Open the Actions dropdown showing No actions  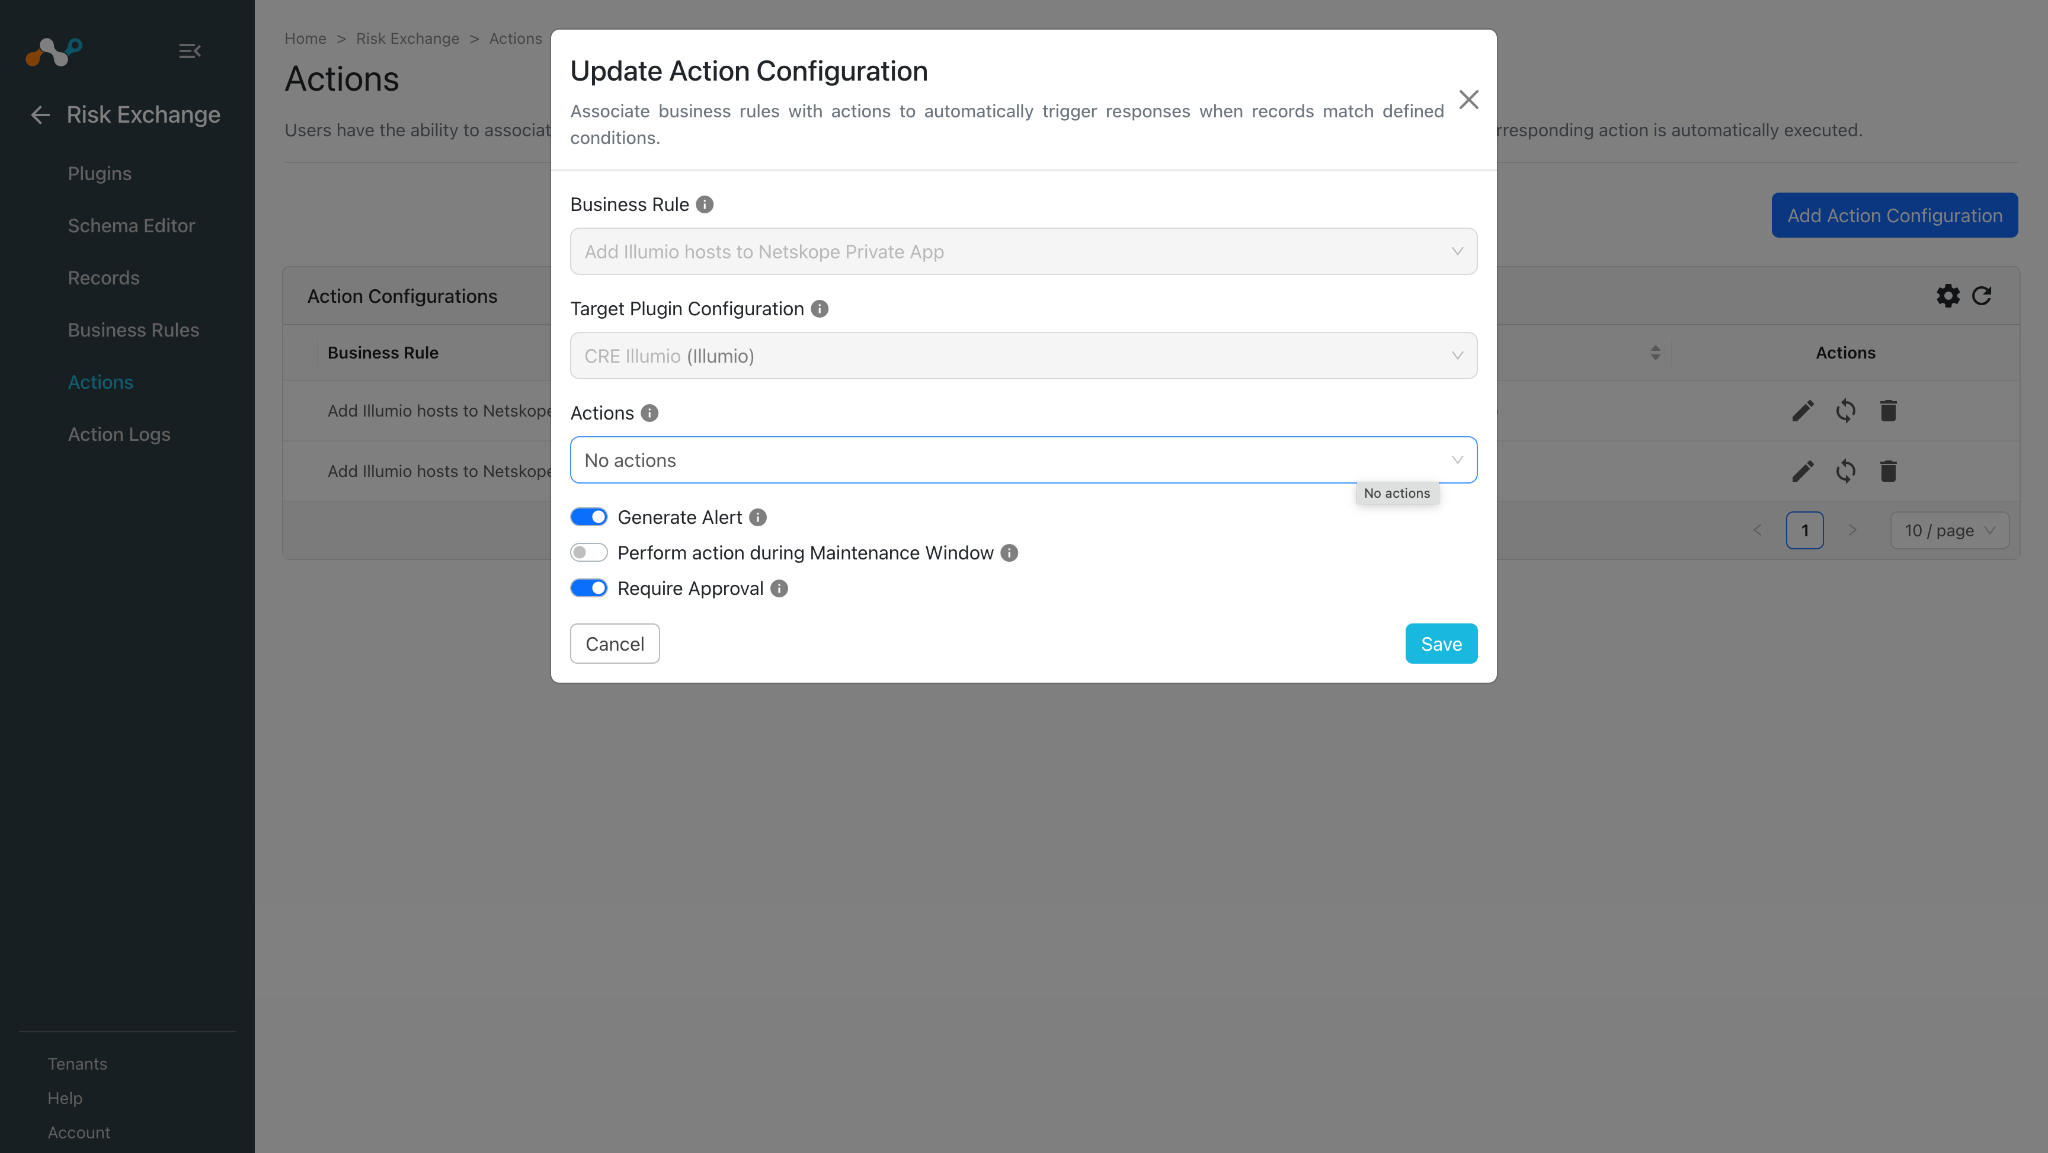pyautogui.click(x=1023, y=460)
